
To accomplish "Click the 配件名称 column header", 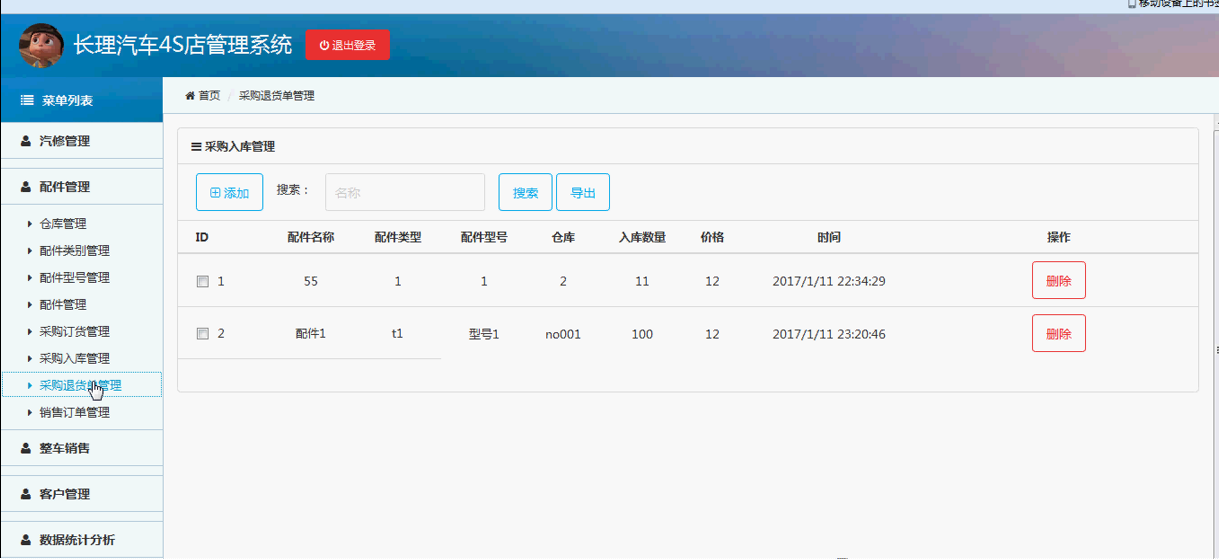I will coord(310,238).
